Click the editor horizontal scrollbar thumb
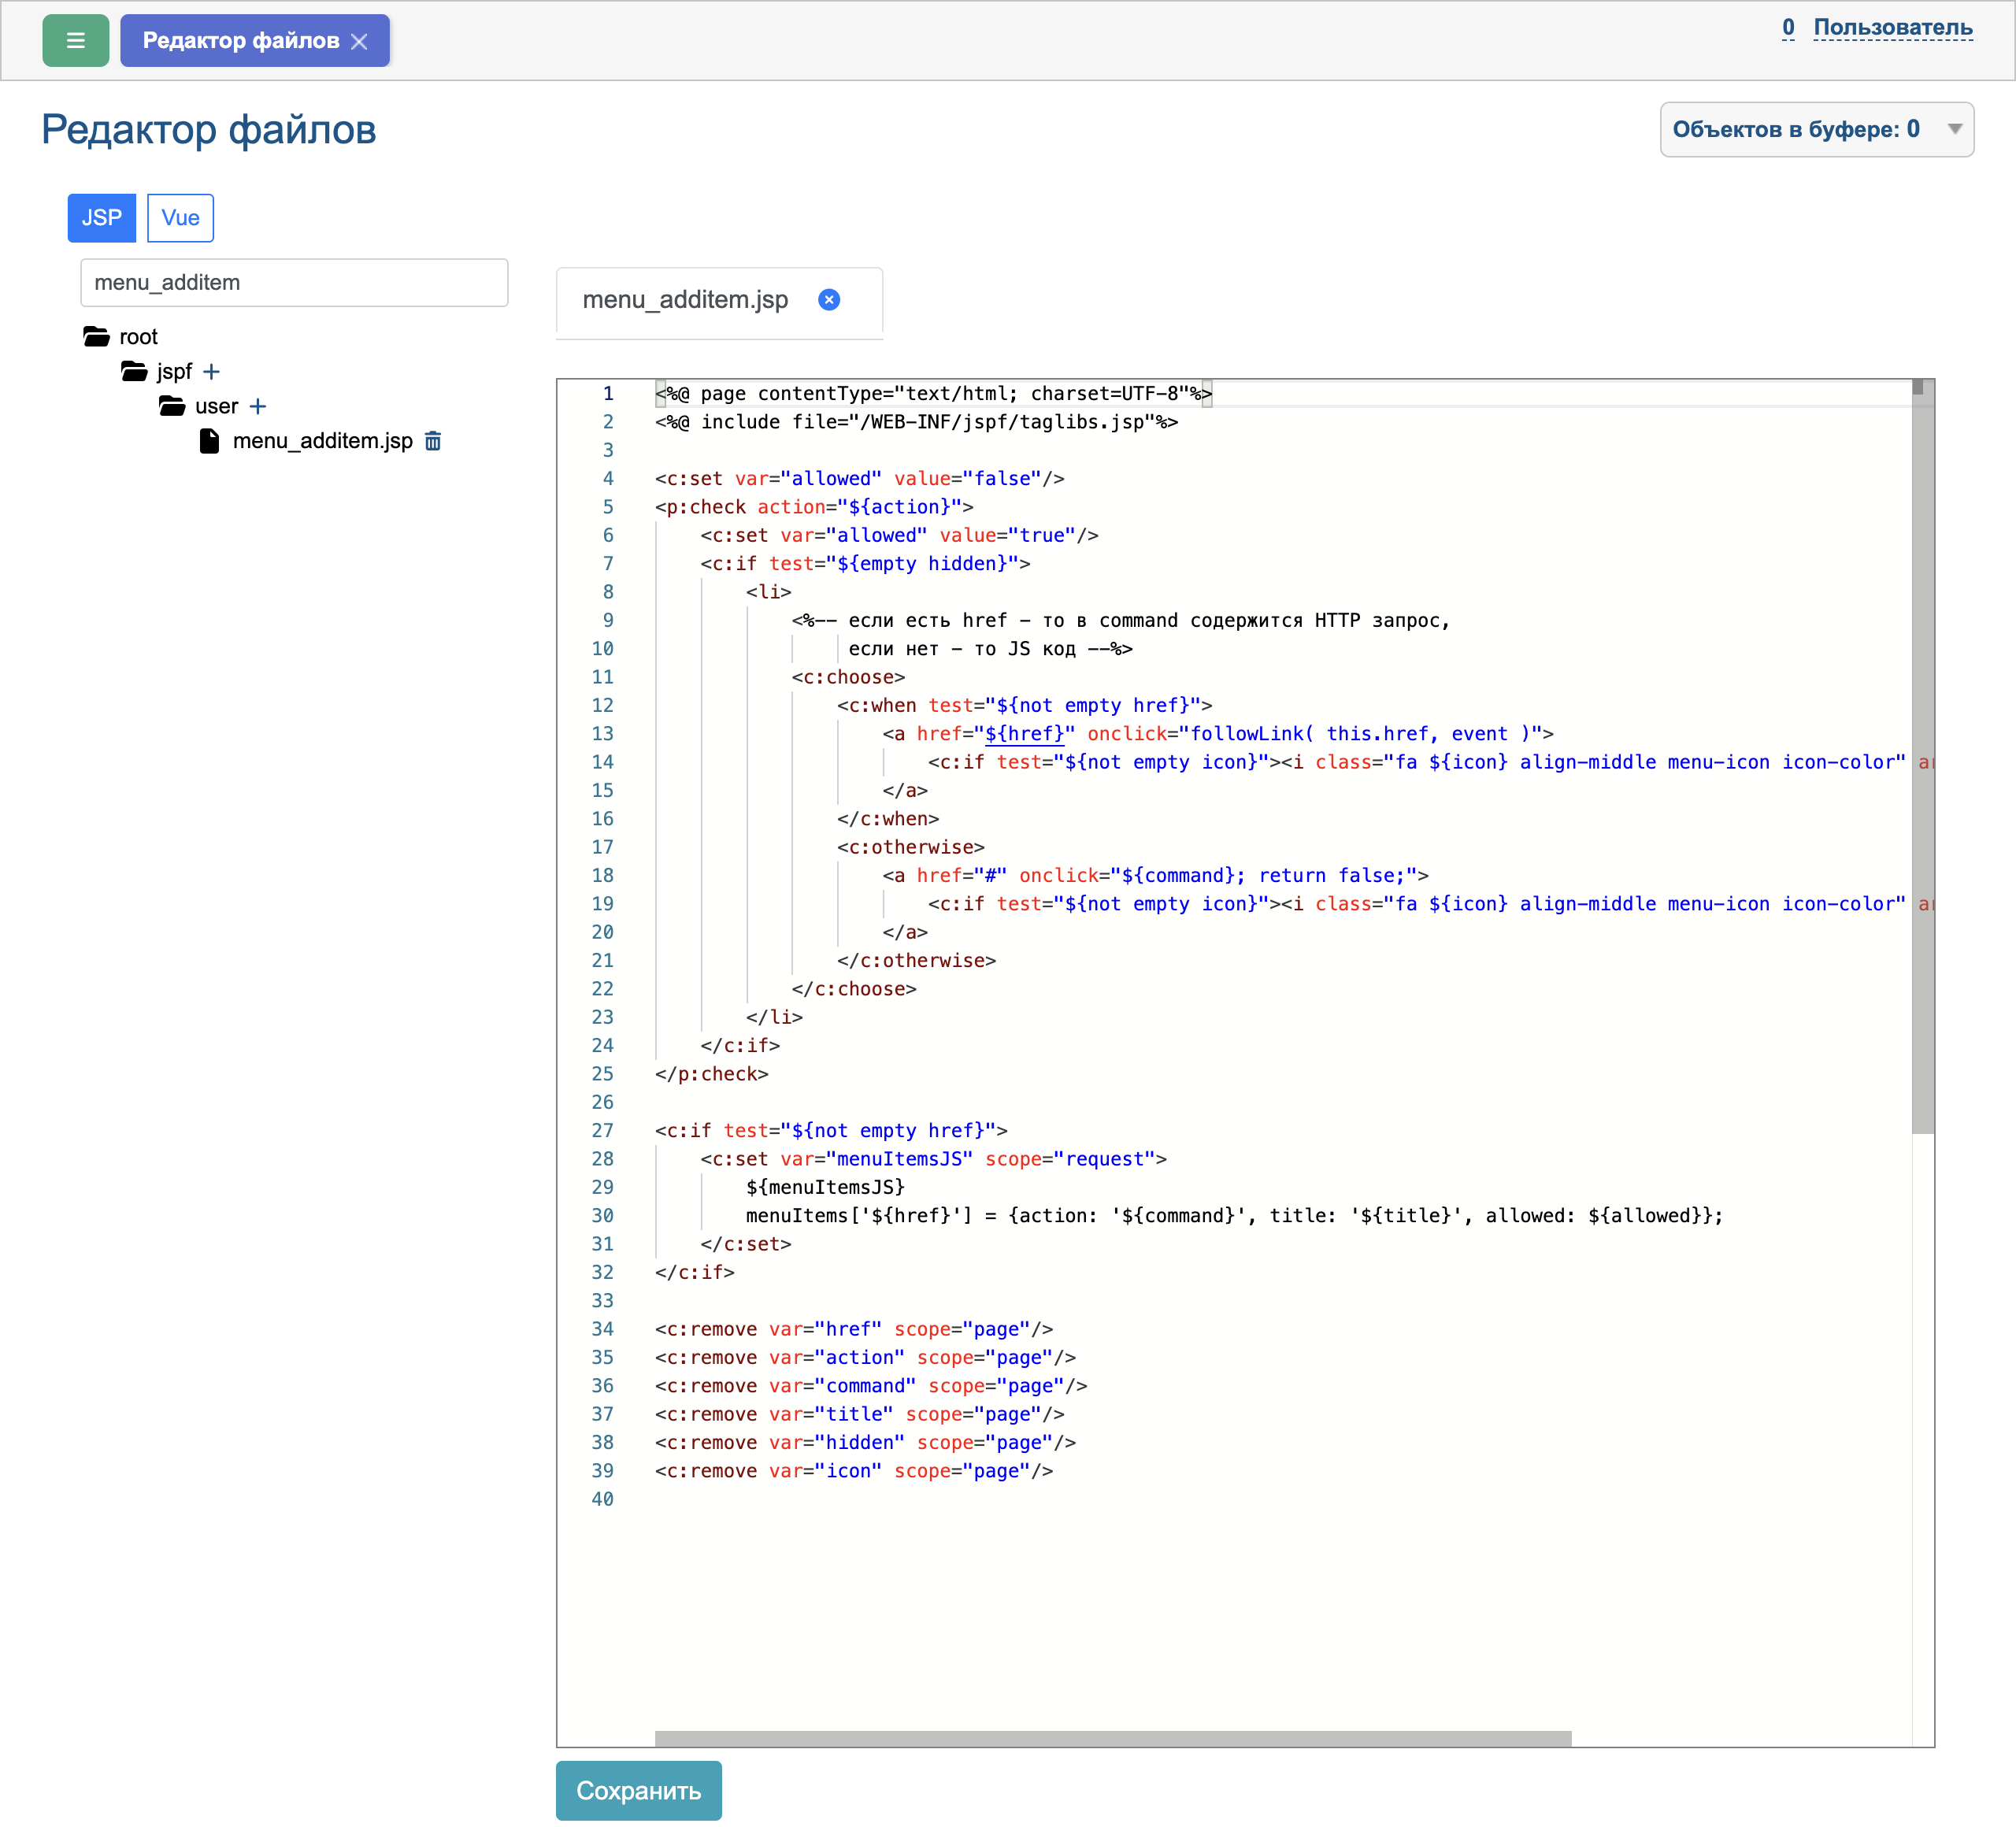 tap(1113, 1738)
